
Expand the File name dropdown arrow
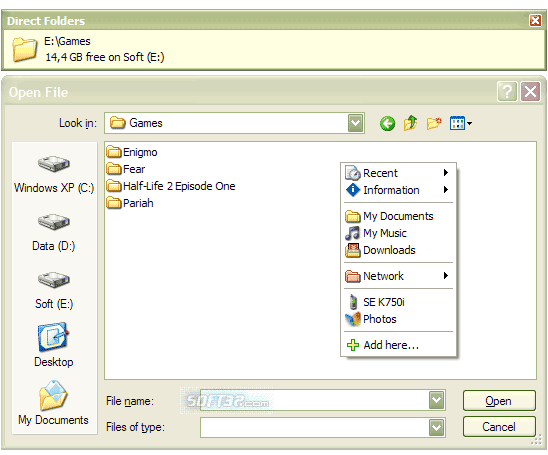point(437,400)
